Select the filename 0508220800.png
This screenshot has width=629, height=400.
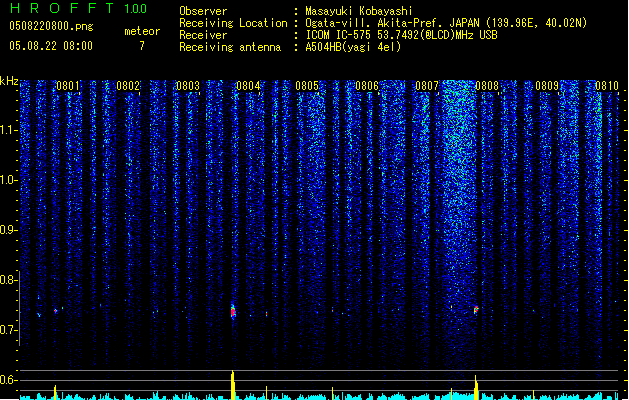point(51,27)
